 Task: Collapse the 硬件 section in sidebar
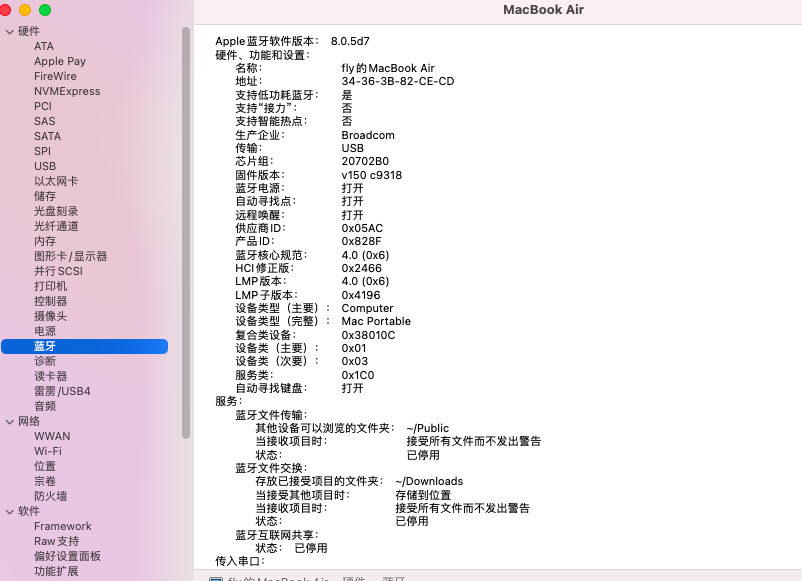[9, 32]
